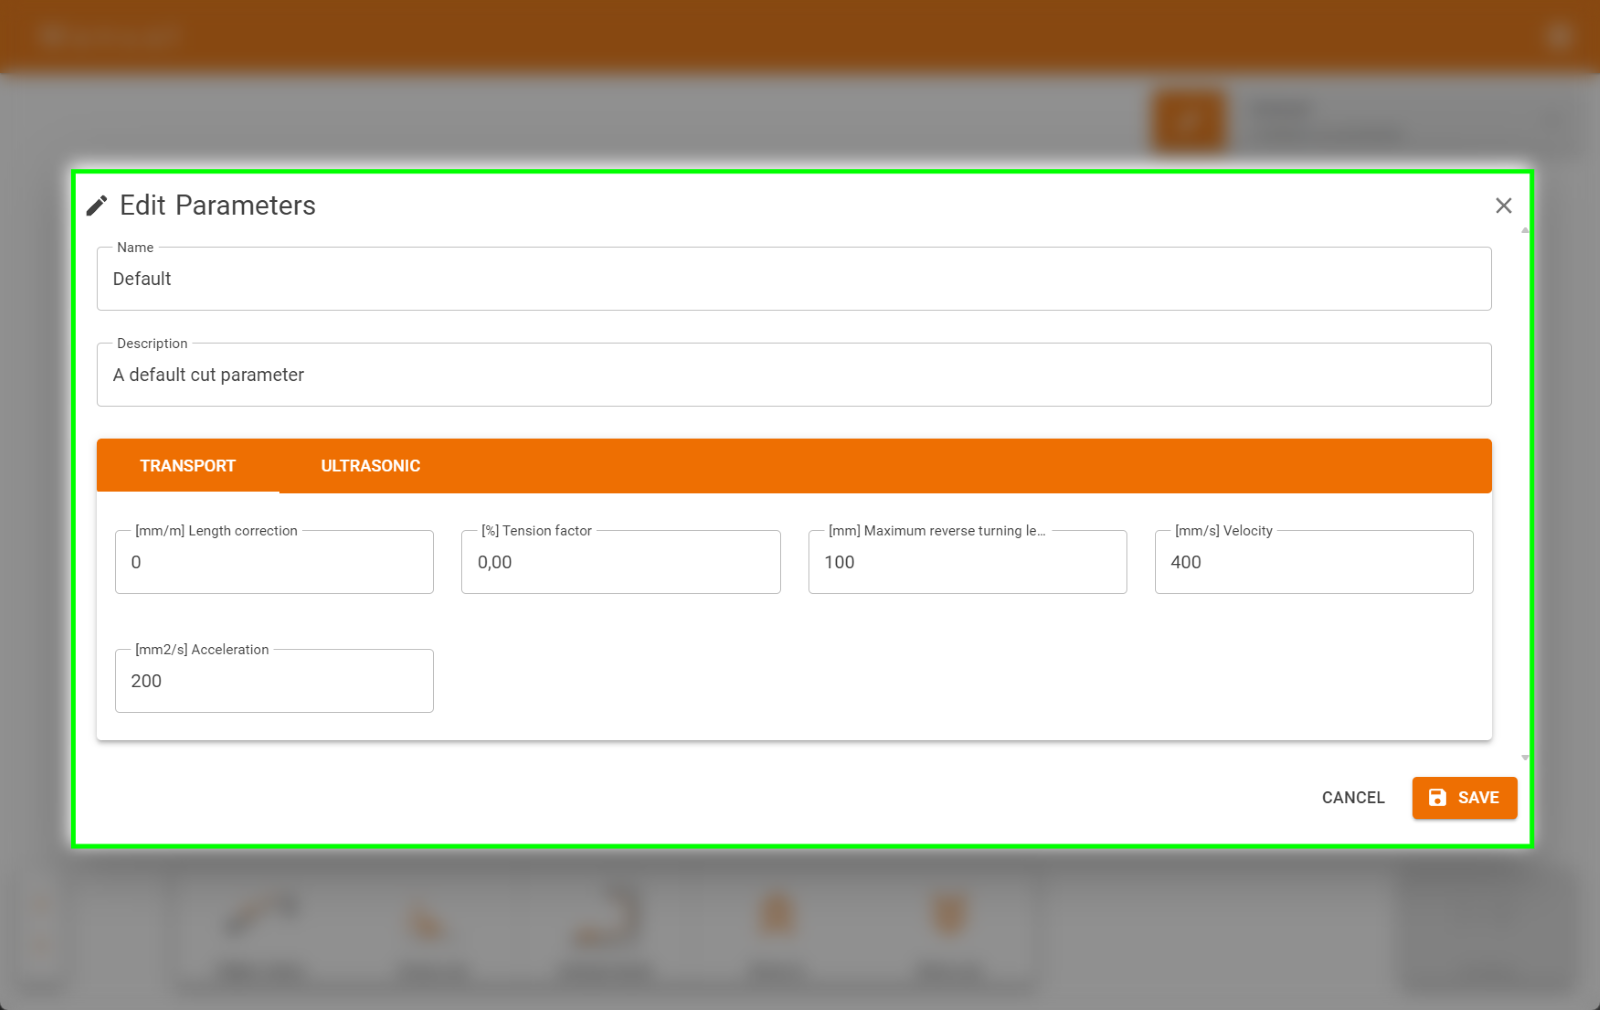1600x1010 pixels.
Task: Click the dialog scrollbar down arrow
Action: coord(1525,758)
